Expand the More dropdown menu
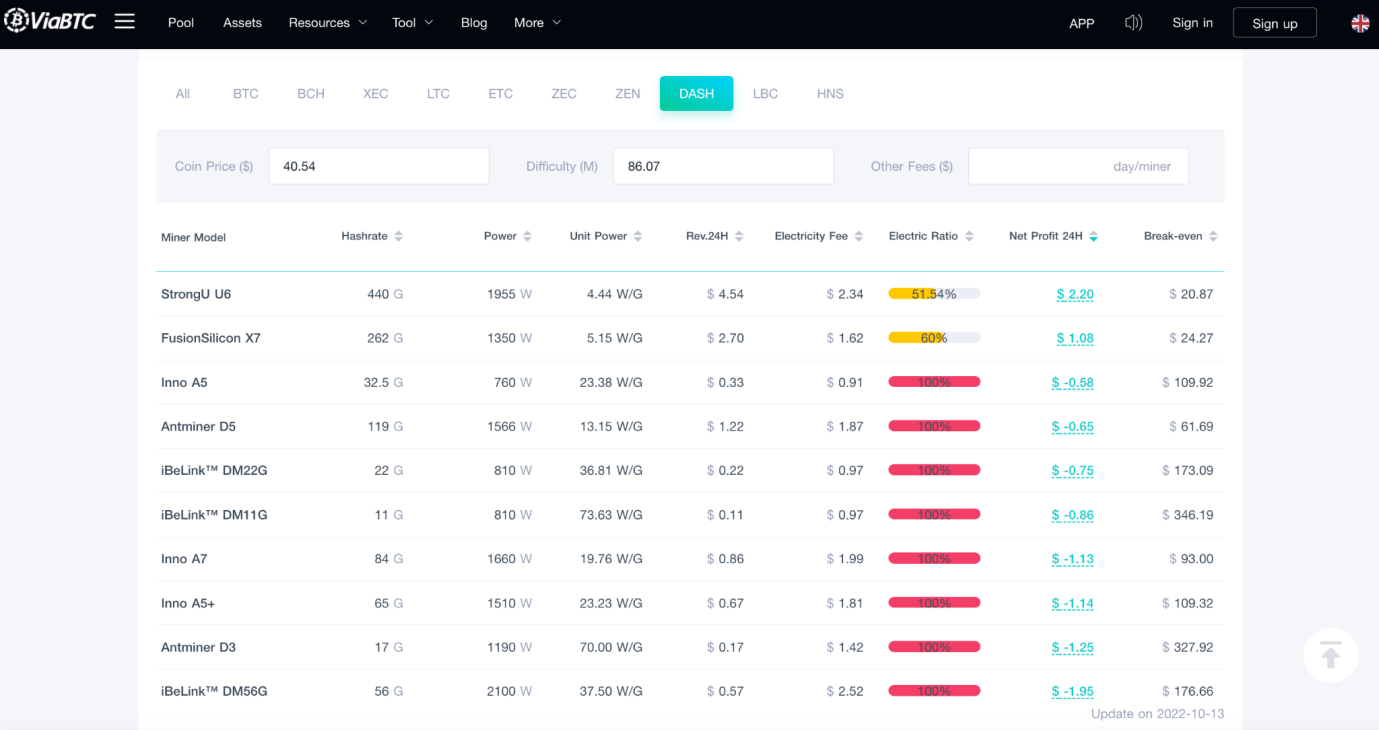 pyautogui.click(x=538, y=22)
